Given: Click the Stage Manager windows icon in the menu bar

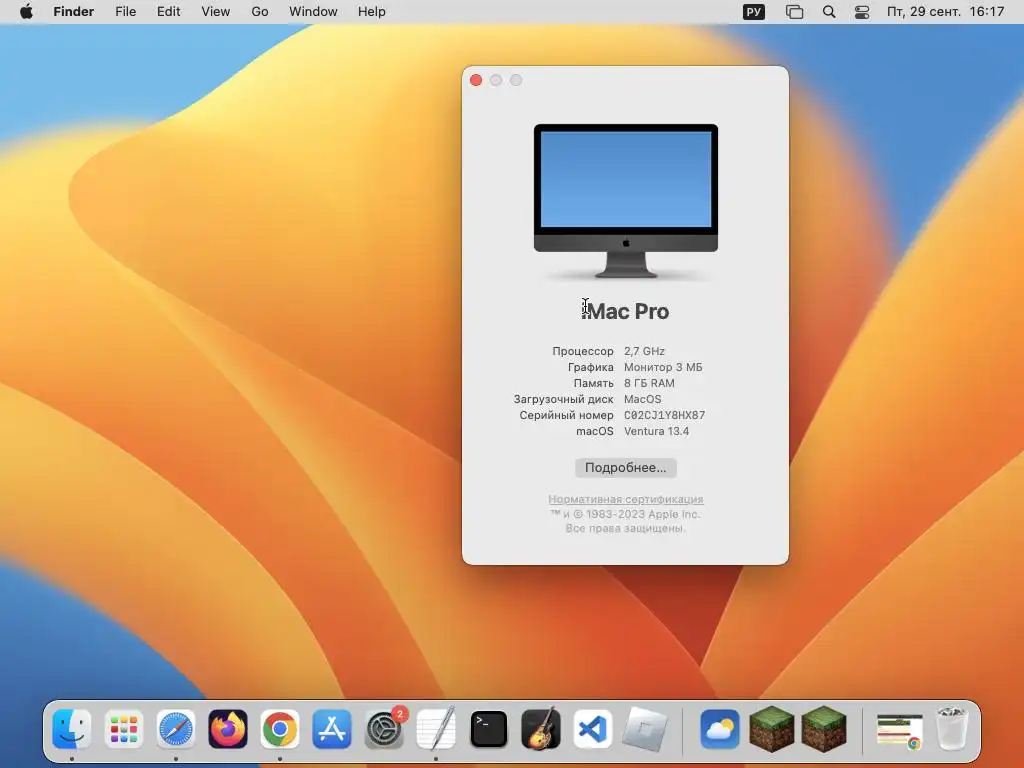Looking at the screenshot, I should coord(794,12).
